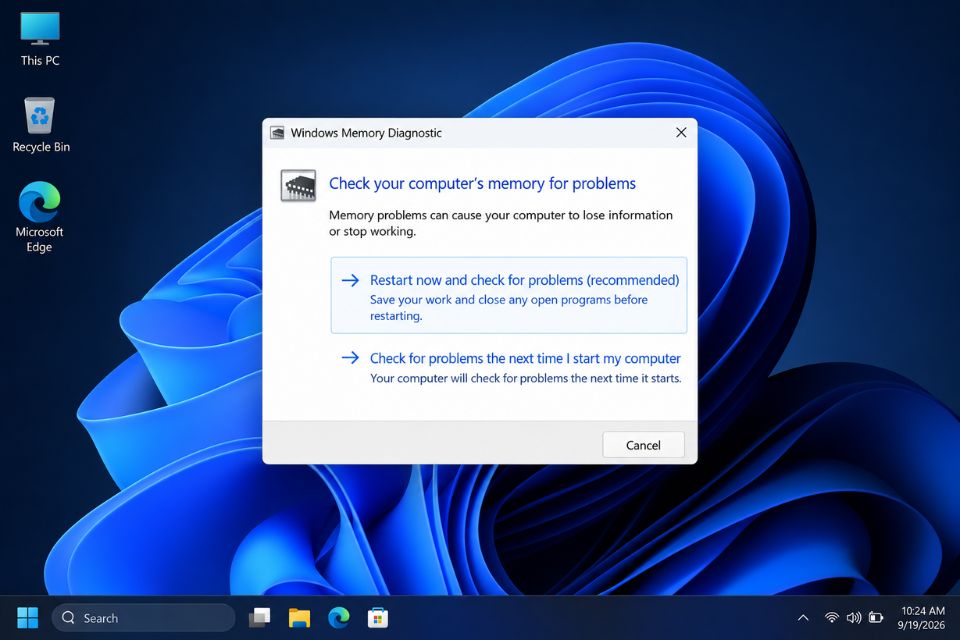The width and height of the screenshot is (960, 640).
Task: Click the speaker volume icon
Action: 853,617
